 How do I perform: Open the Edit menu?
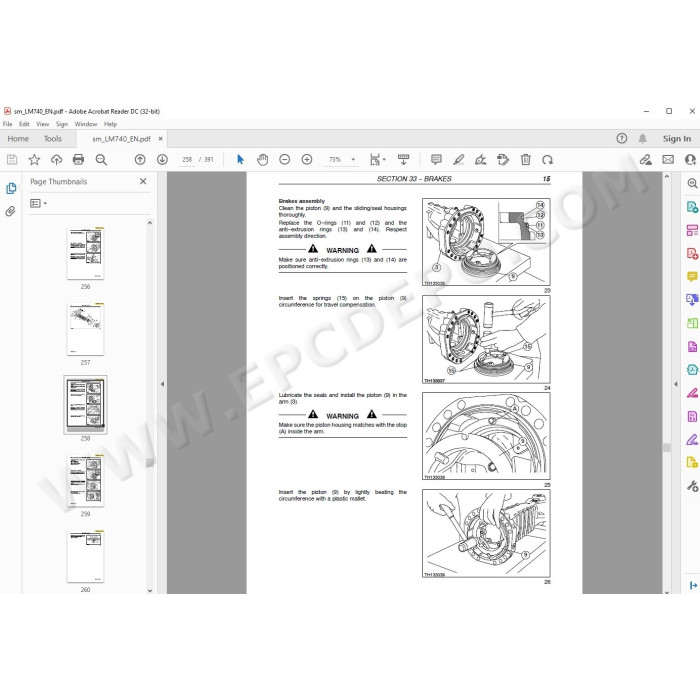24,124
